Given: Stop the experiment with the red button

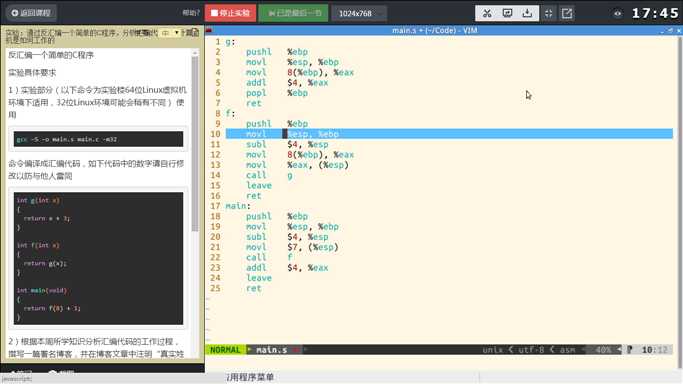Looking at the screenshot, I should 230,13.
